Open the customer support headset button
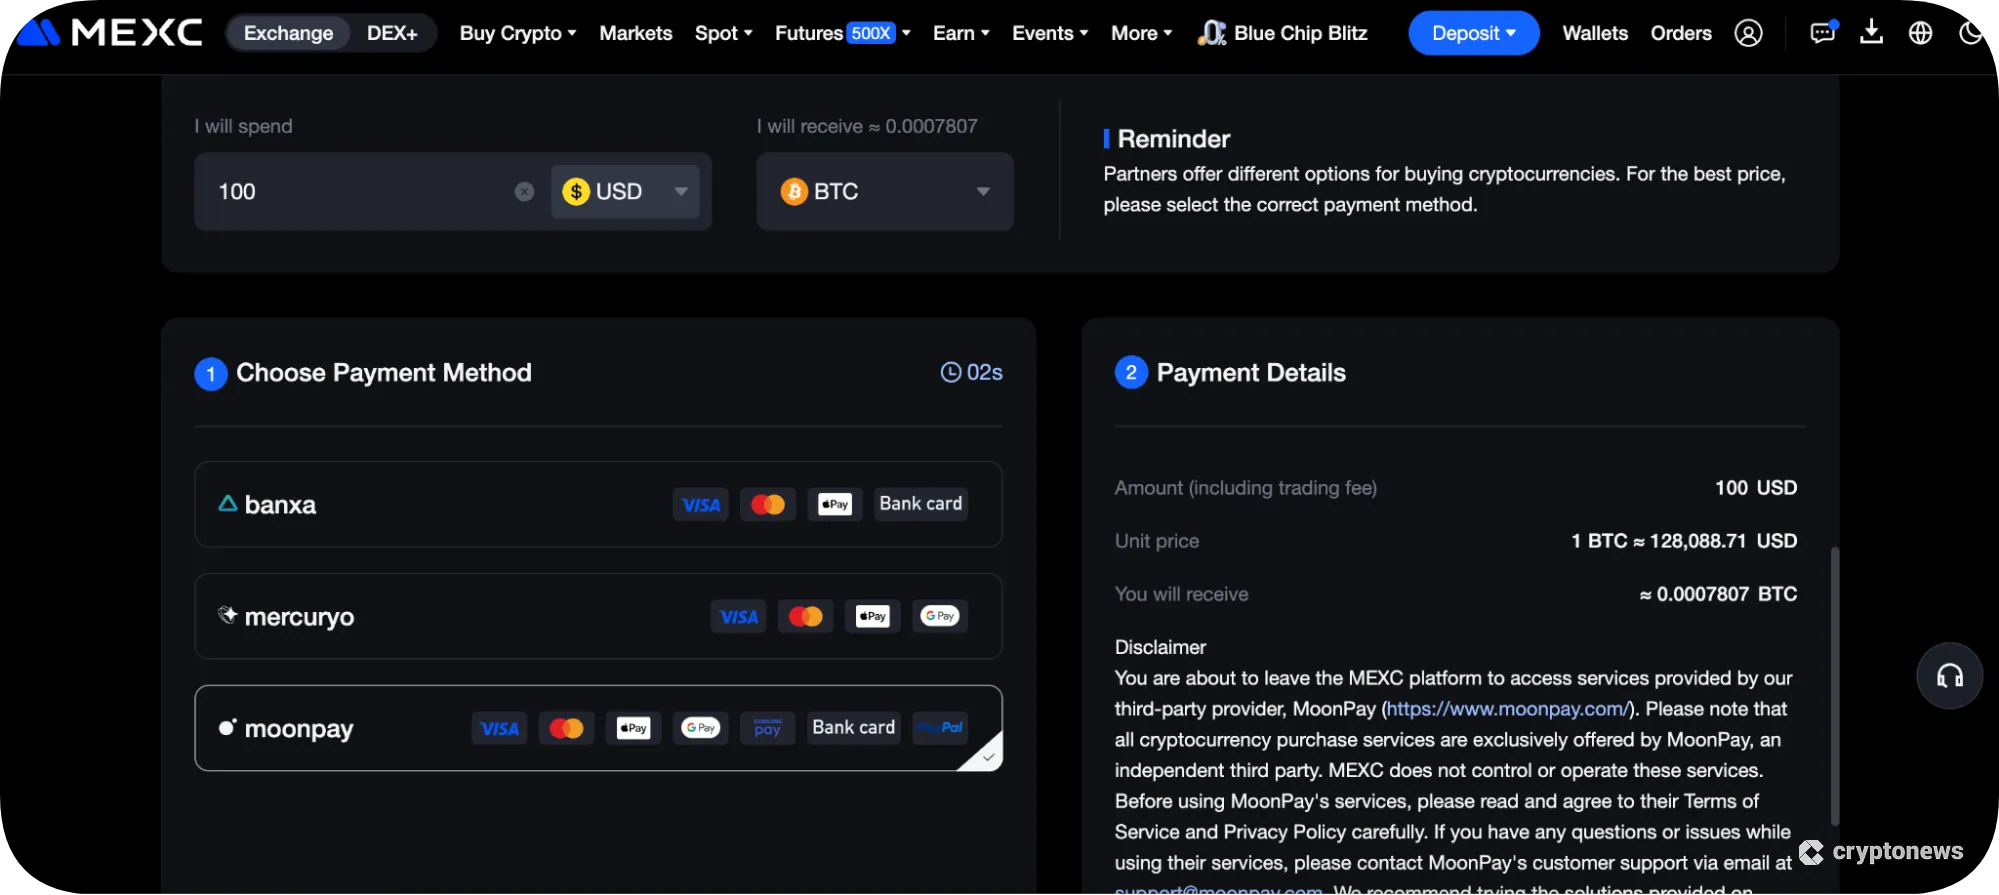This screenshot has width=1999, height=895. point(1949,676)
